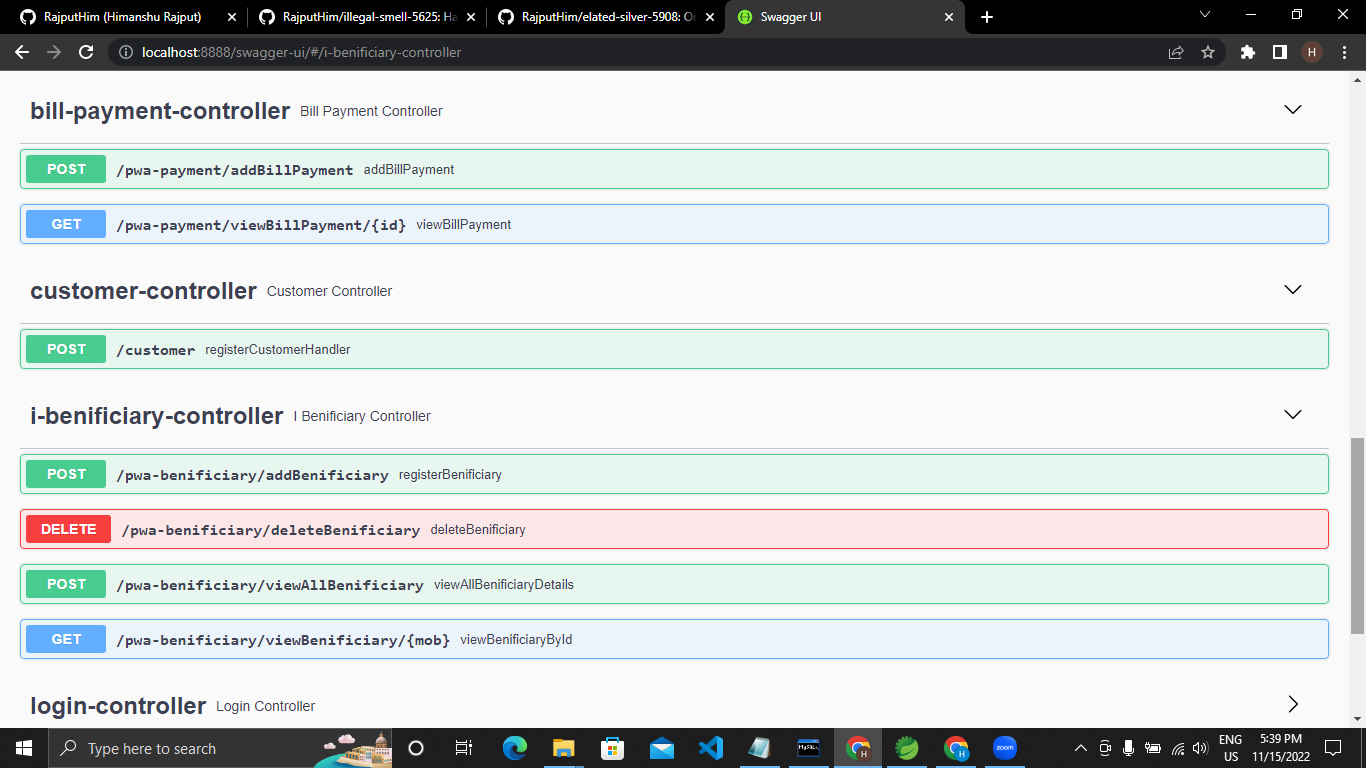Image resolution: width=1366 pixels, height=768 pixels.
Task: Open battery status tray icon
Action: 1153,748
